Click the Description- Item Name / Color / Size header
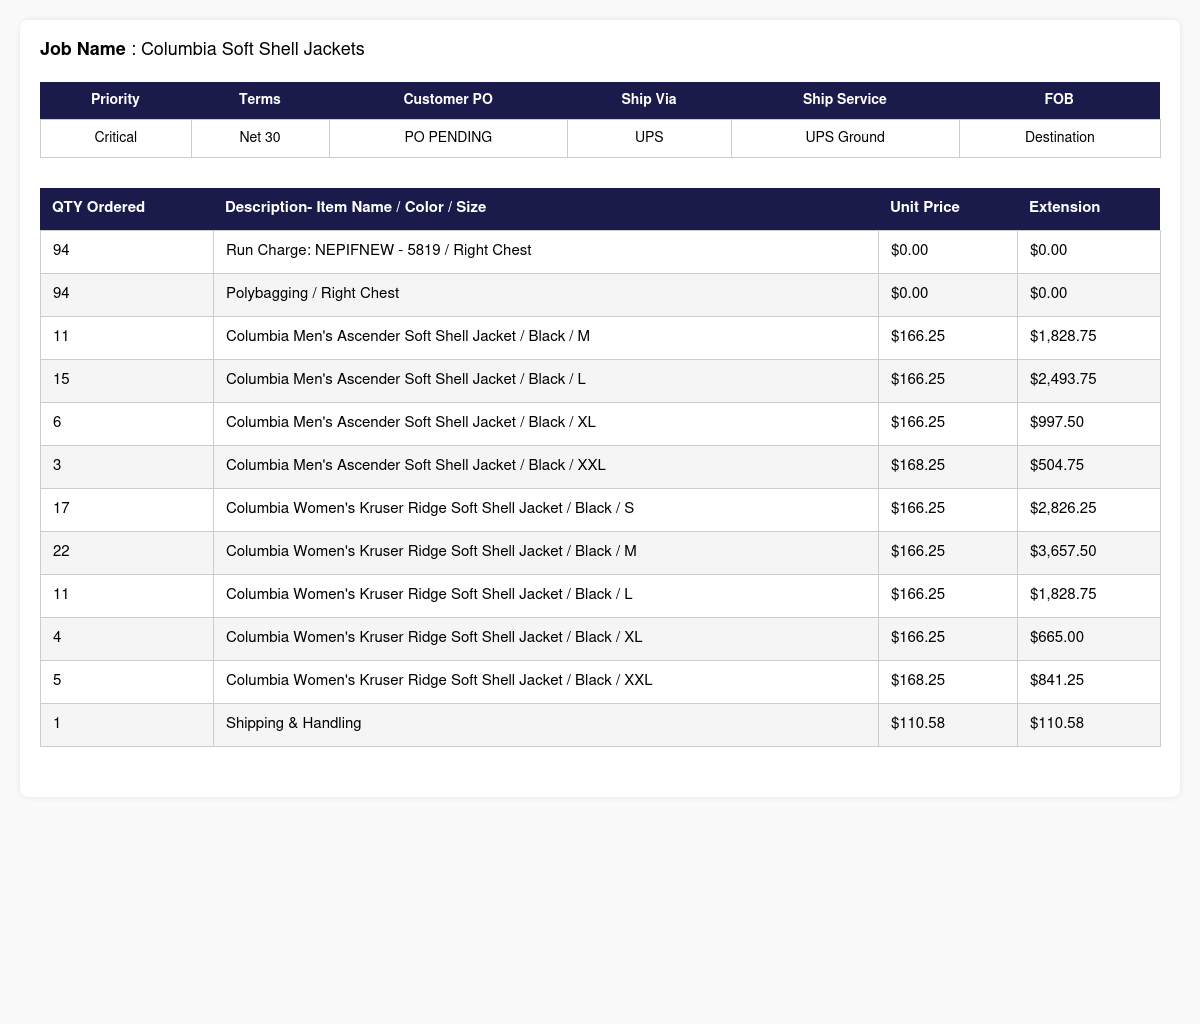 [x=545, y=207]
